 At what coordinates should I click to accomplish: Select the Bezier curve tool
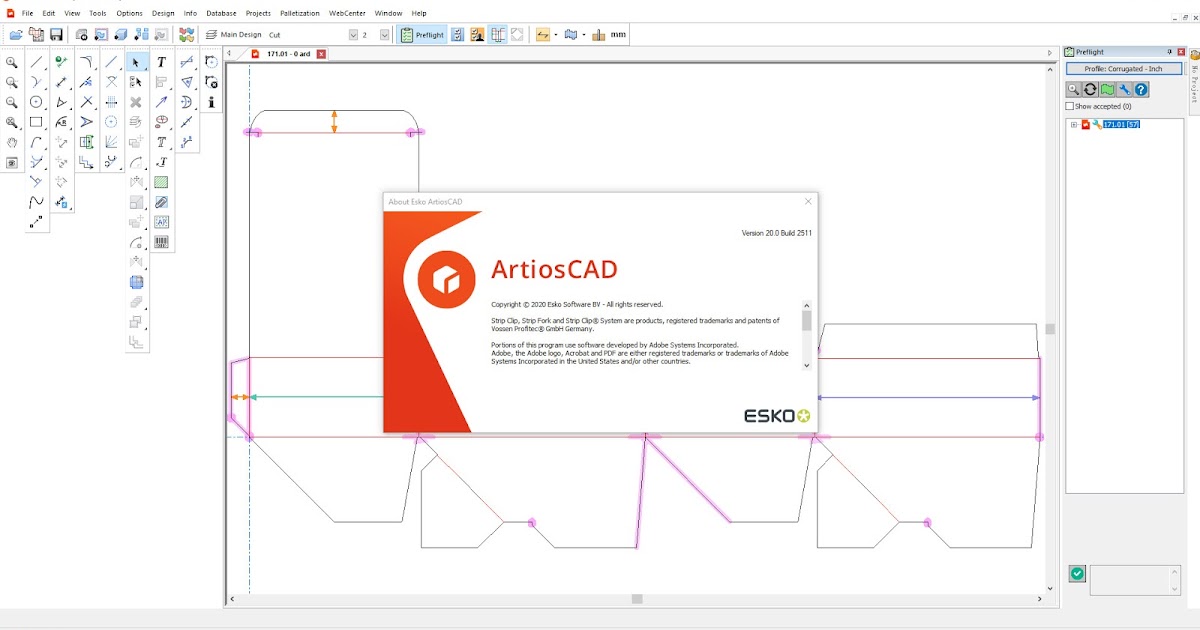[37, 202]
